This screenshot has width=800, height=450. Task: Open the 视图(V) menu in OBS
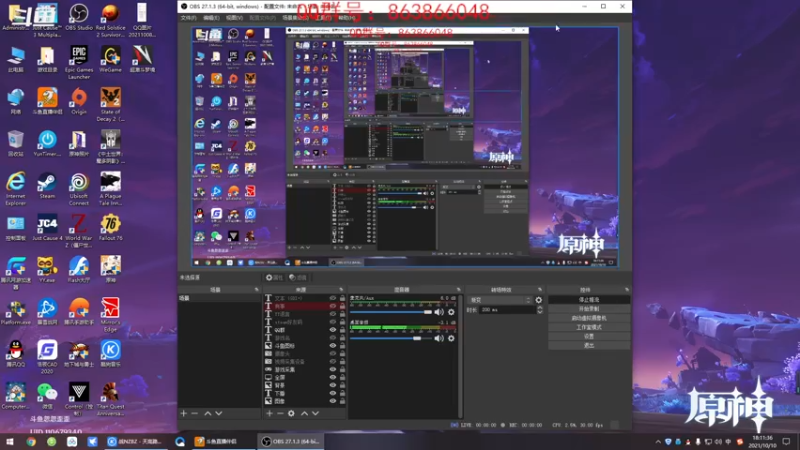pos(234,18)
